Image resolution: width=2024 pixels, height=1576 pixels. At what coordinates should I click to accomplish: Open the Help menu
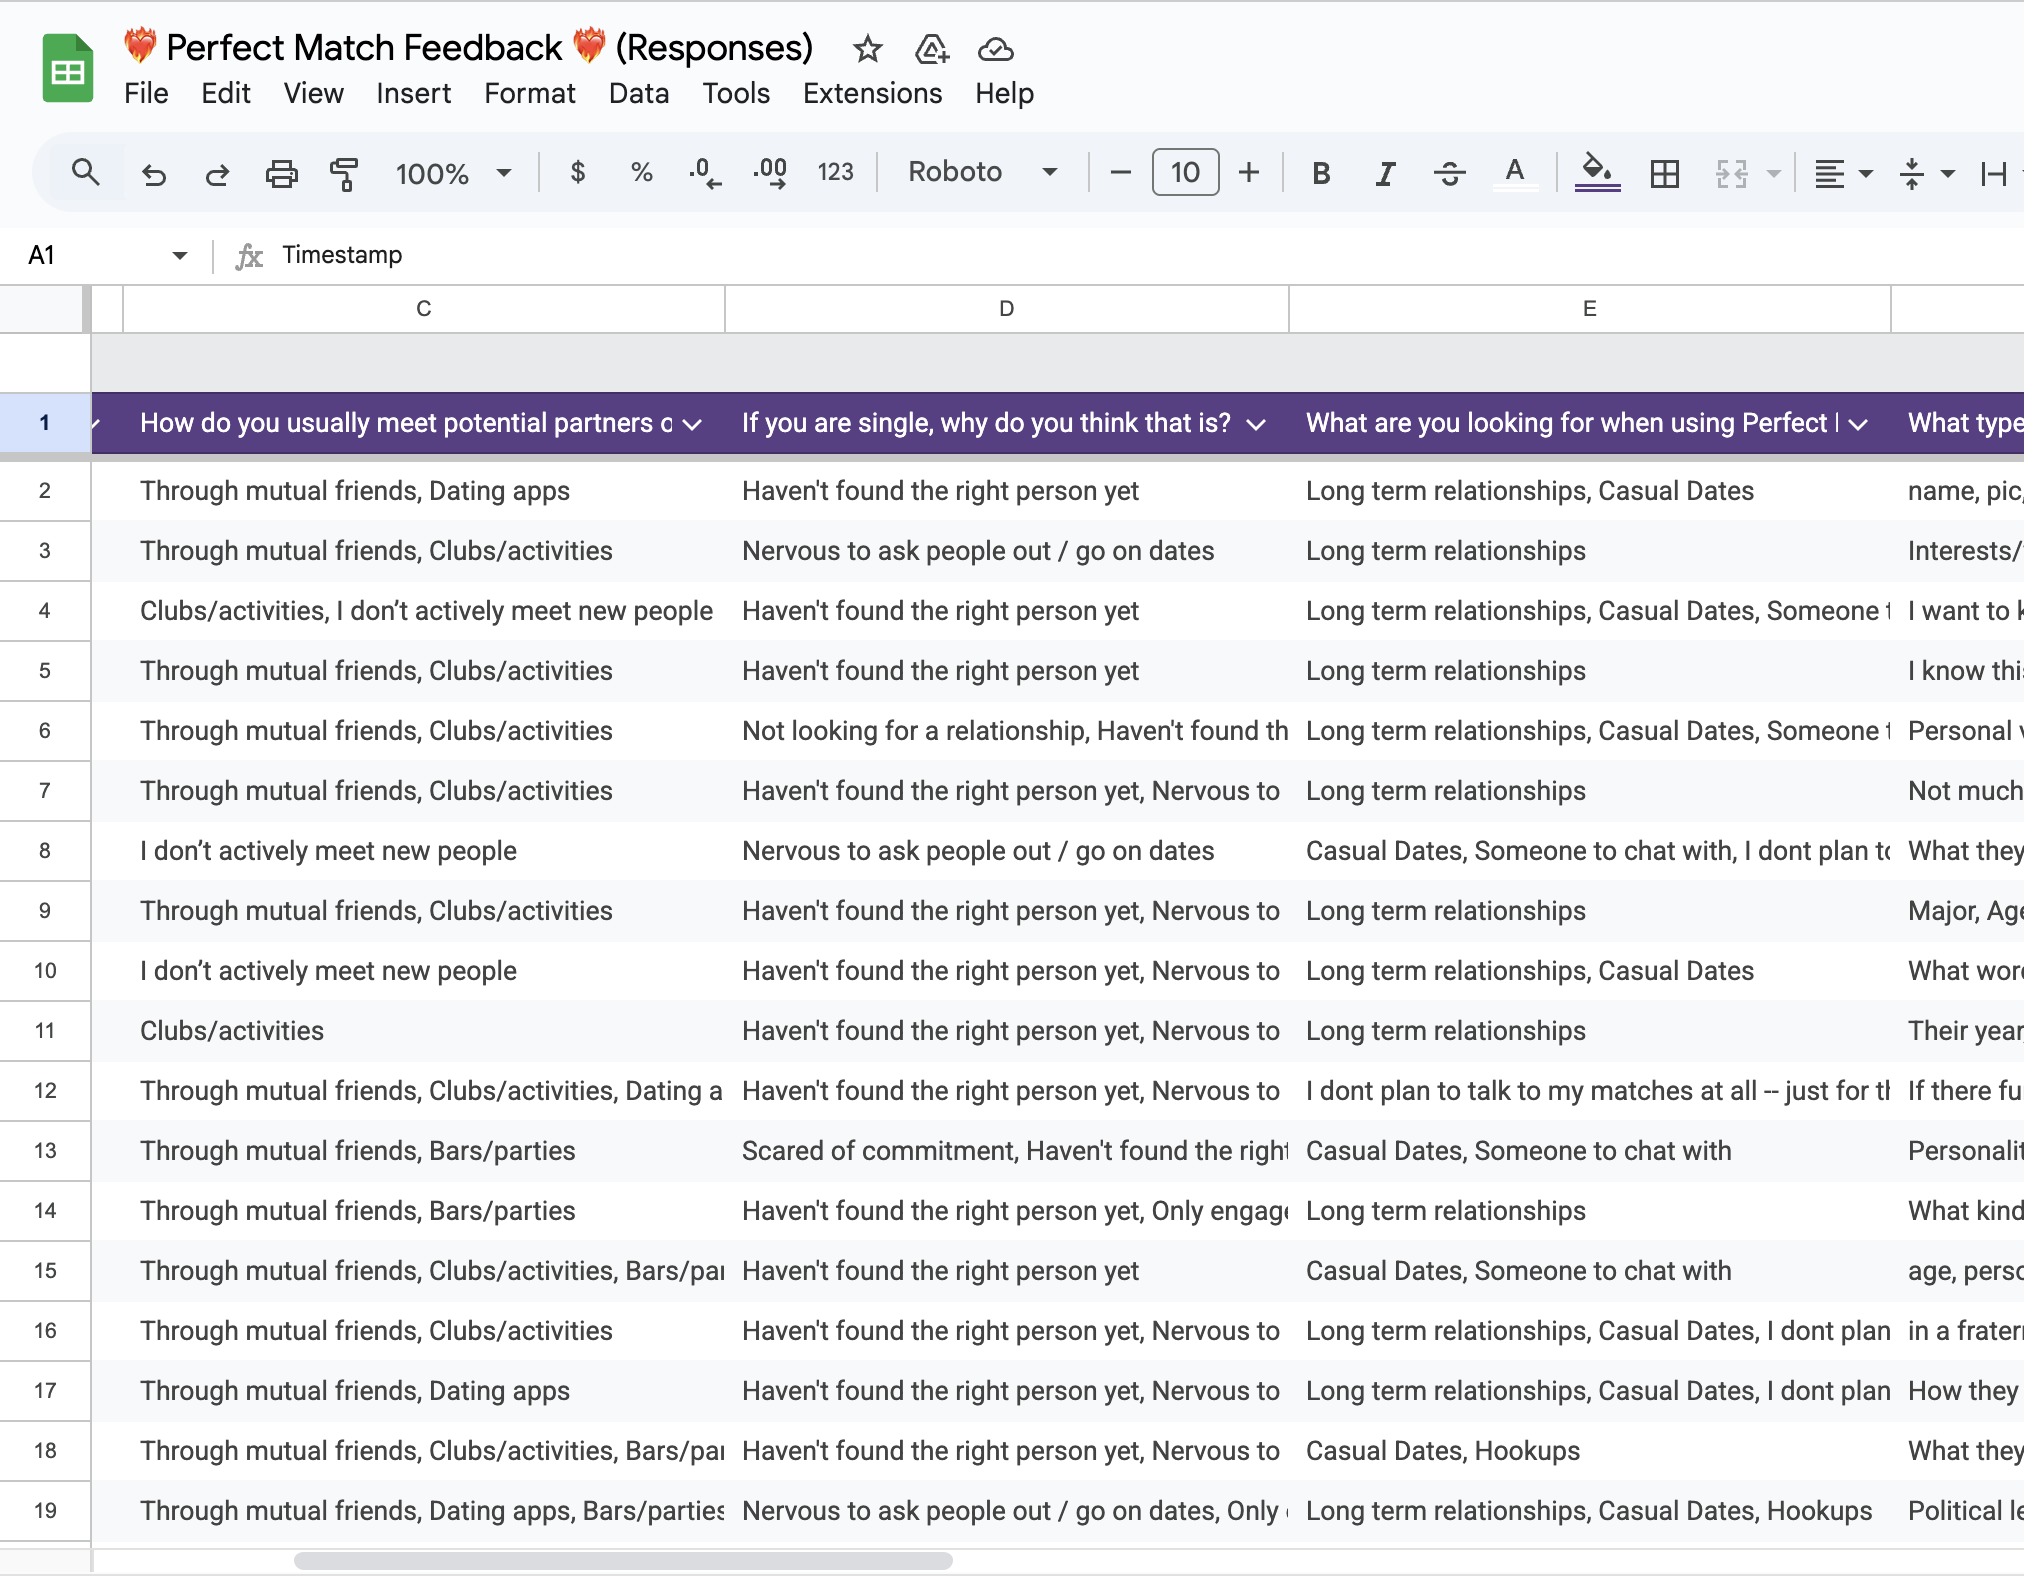(1004, 93)
